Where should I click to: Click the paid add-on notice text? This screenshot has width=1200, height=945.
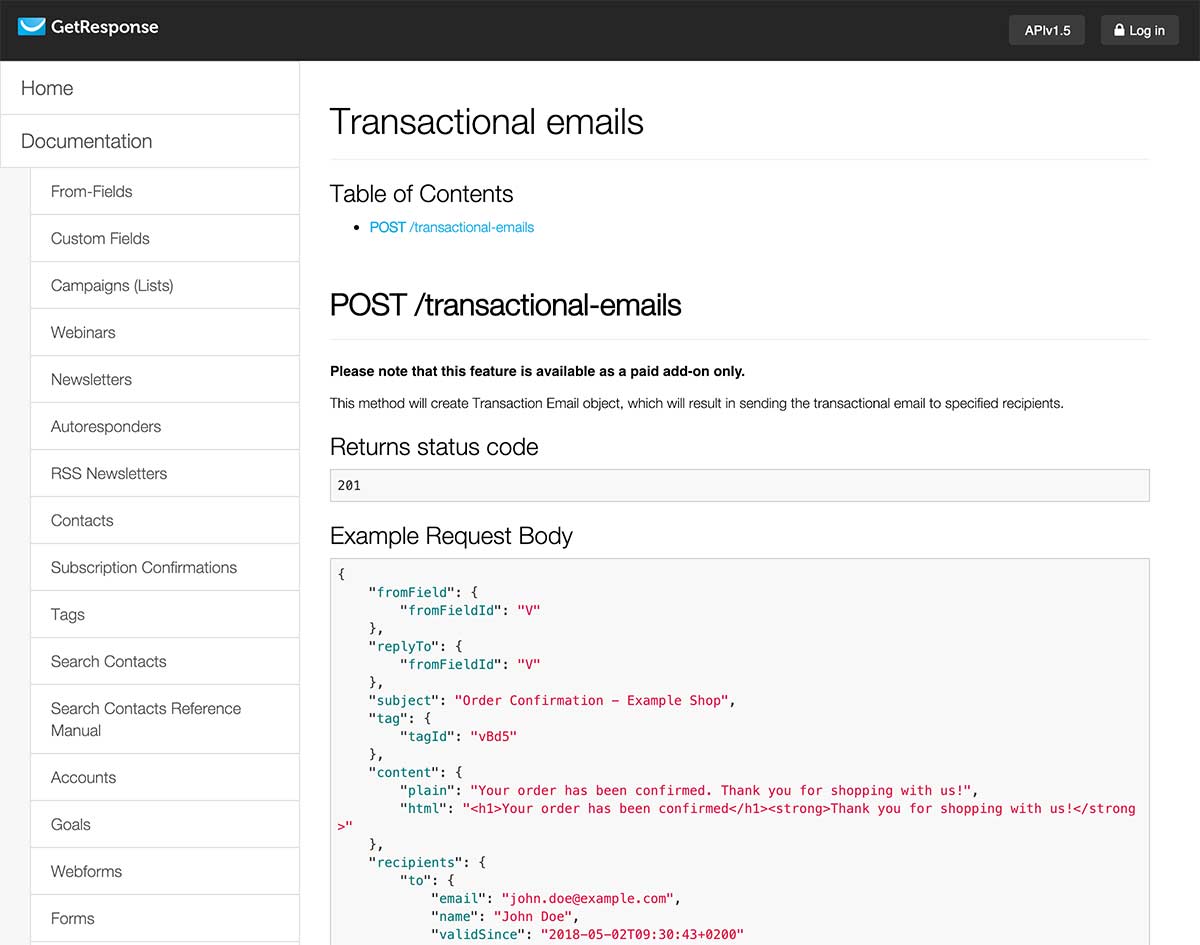[x=537, y=371]
